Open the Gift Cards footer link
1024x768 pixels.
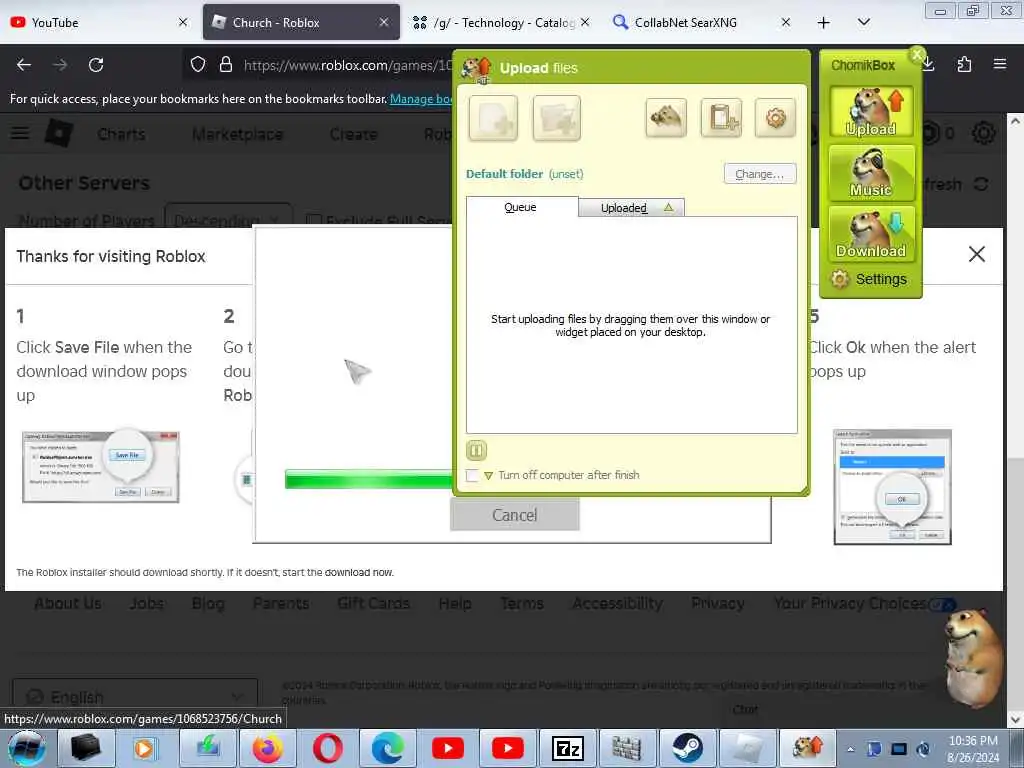[x=374, y=603]
